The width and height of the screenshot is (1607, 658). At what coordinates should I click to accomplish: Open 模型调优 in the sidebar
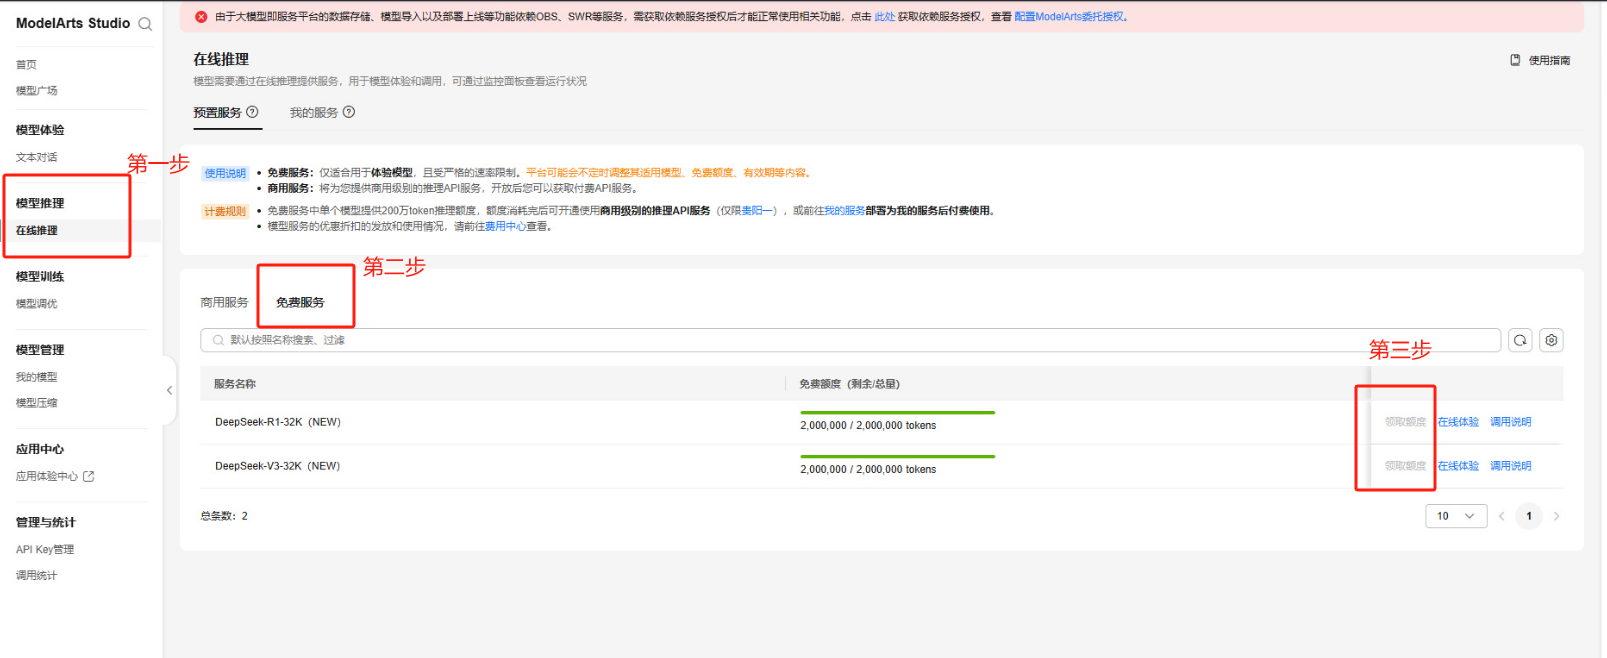pos(37,303)
